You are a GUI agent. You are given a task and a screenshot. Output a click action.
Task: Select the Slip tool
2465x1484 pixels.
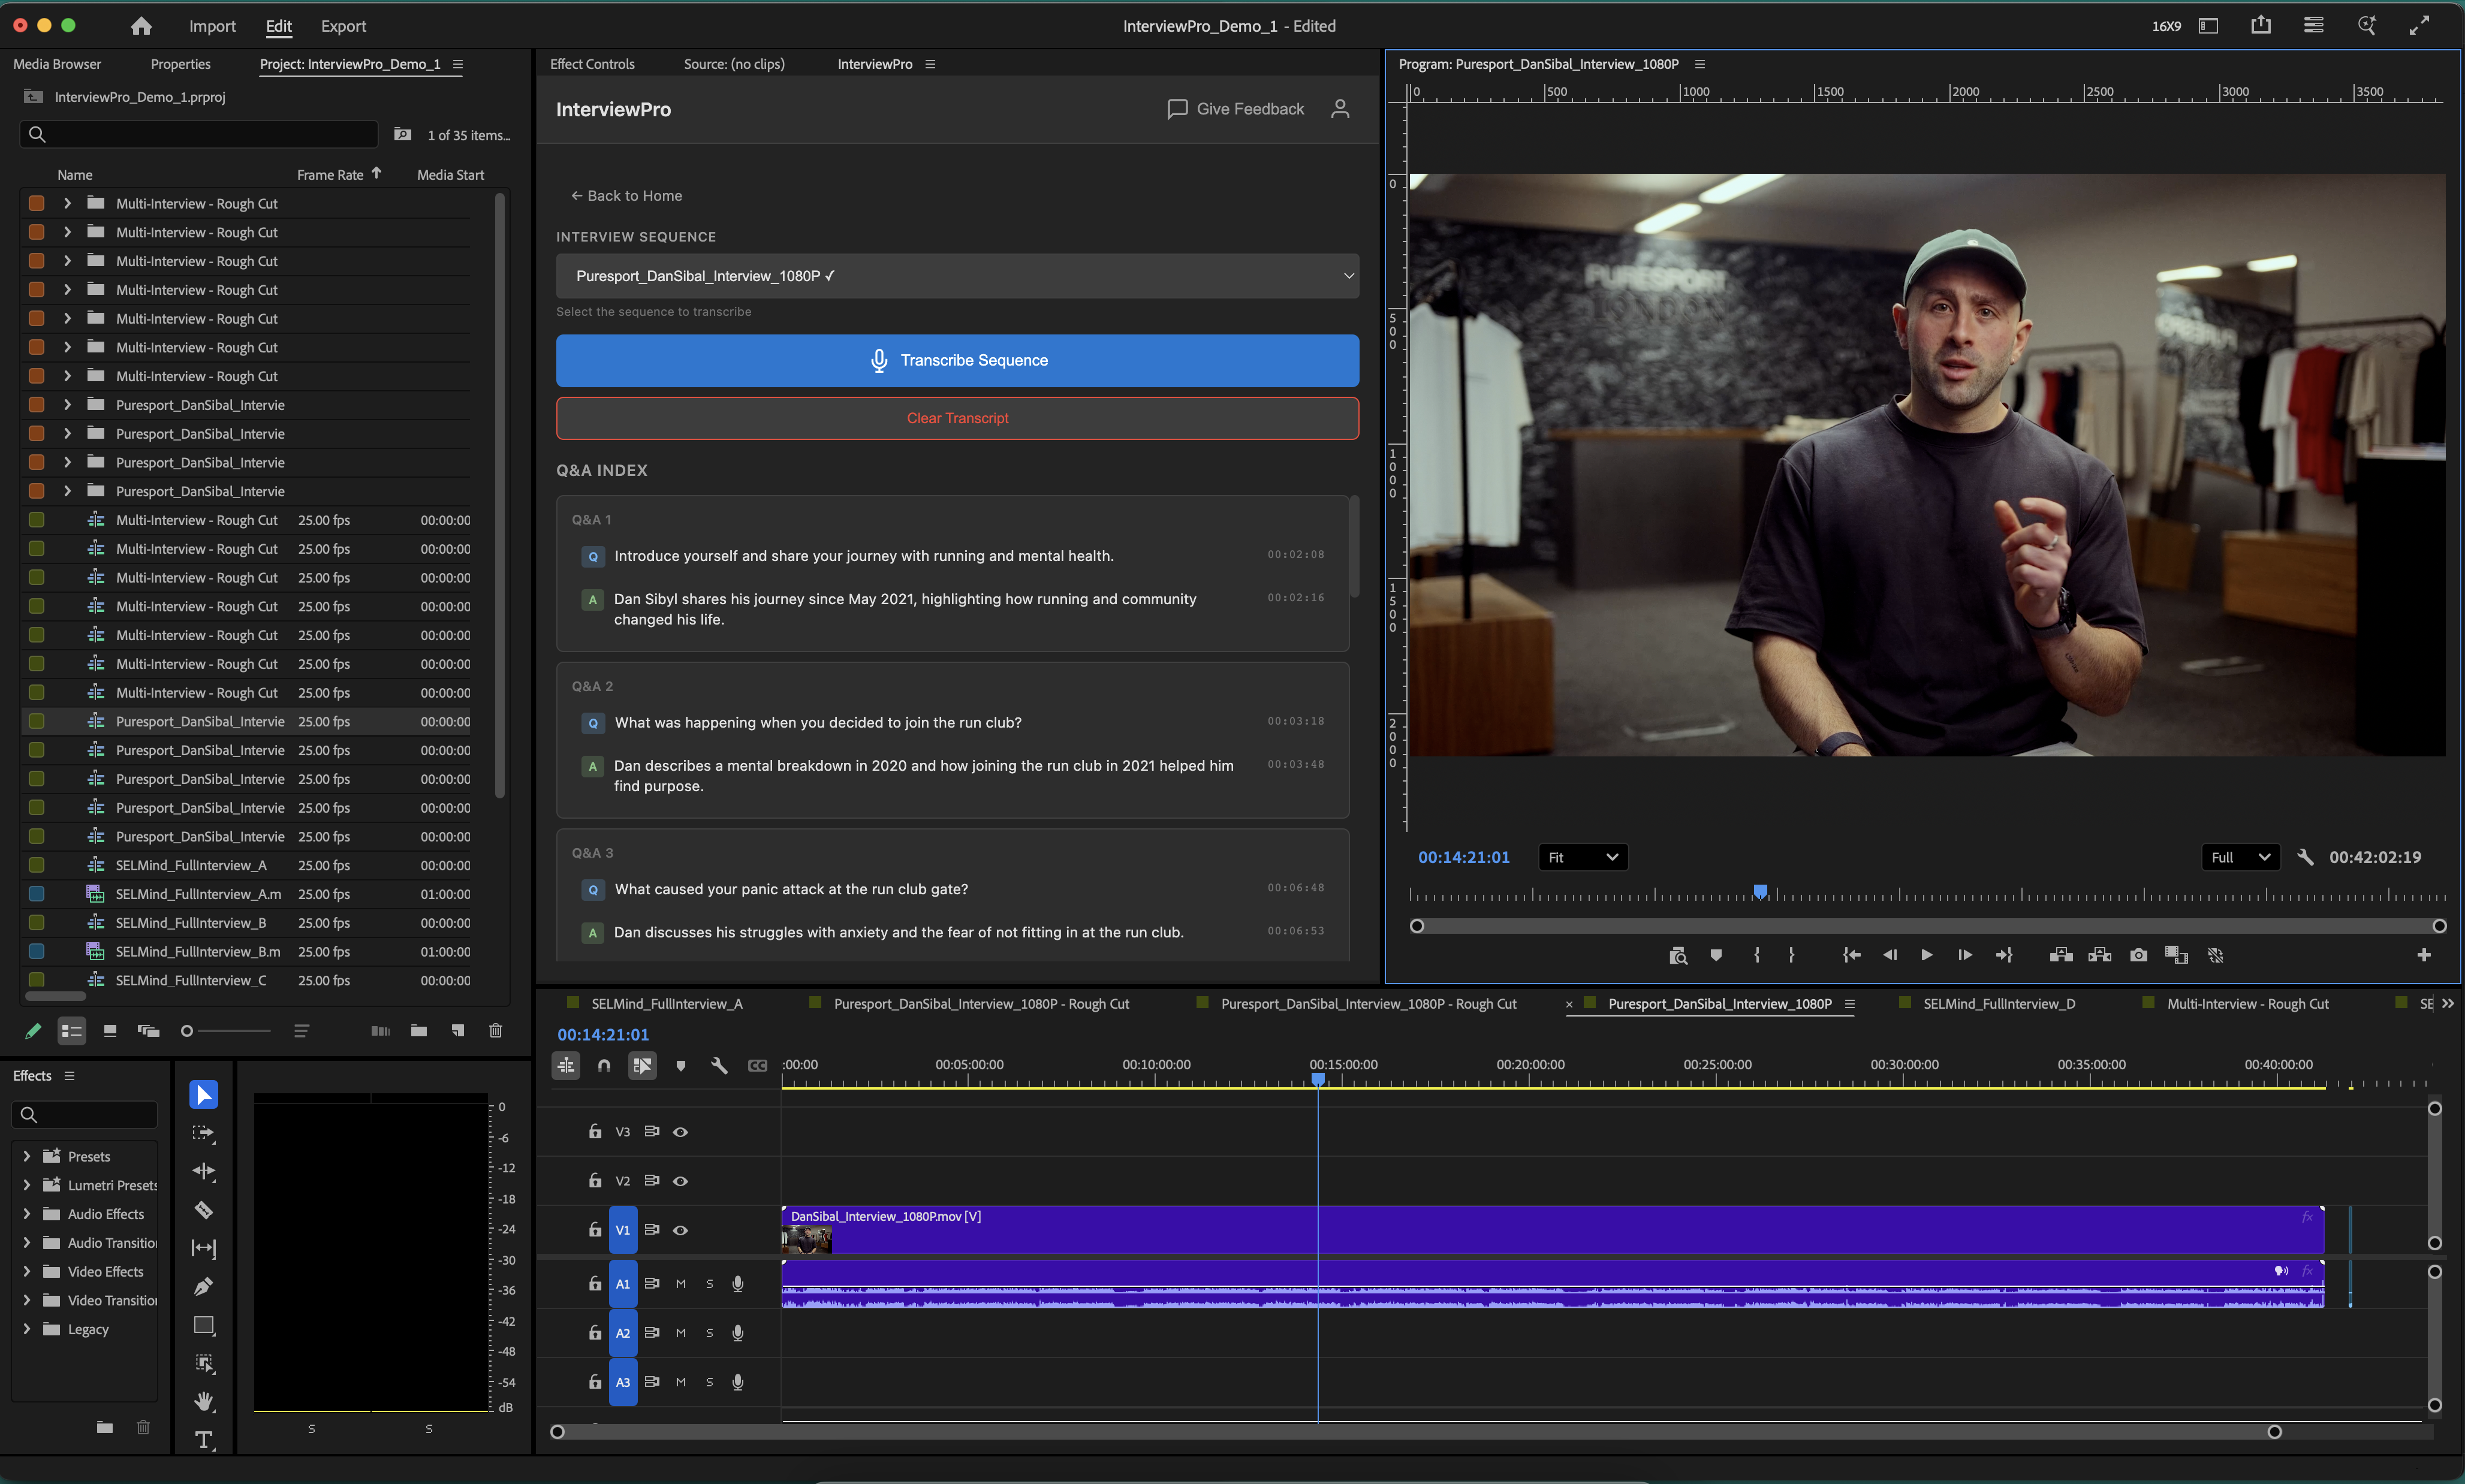click(204, 1248)
